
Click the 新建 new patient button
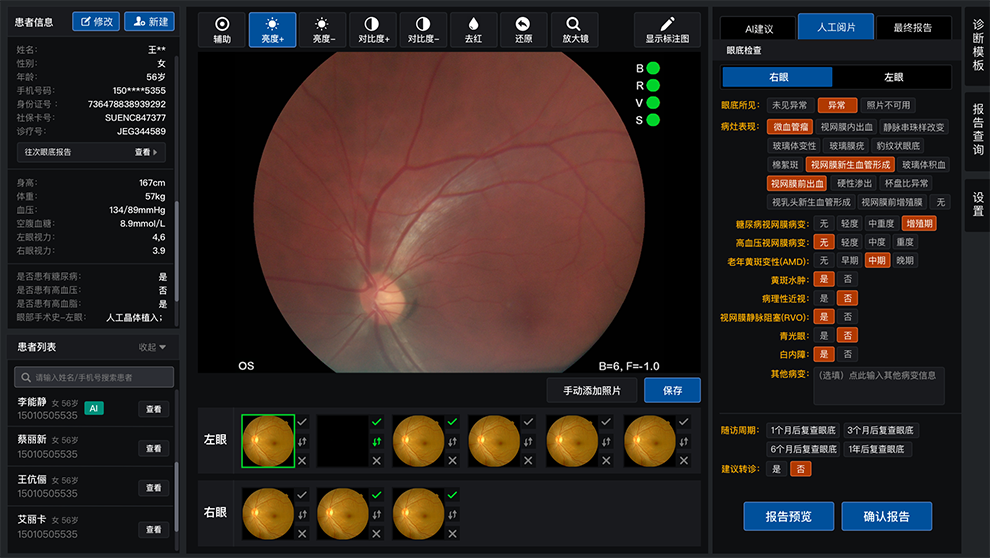tap(149, 21)
